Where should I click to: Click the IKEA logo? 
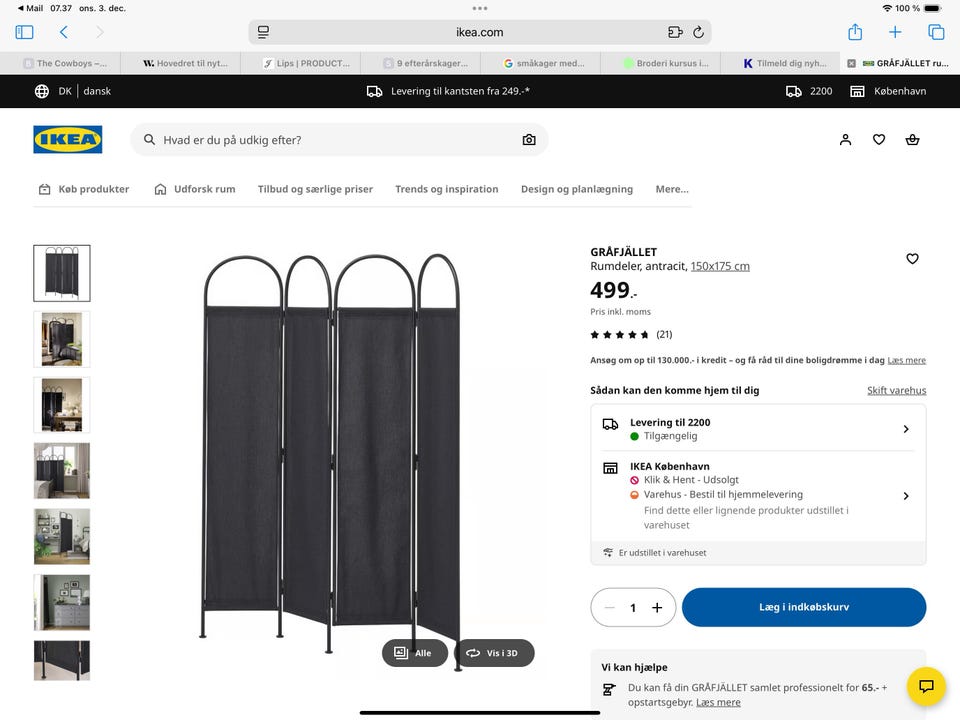68,140
